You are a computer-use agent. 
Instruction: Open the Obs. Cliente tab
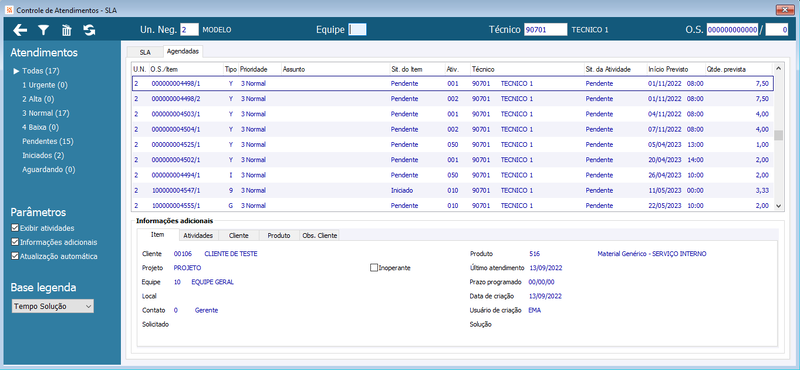[x=320, y=235]
